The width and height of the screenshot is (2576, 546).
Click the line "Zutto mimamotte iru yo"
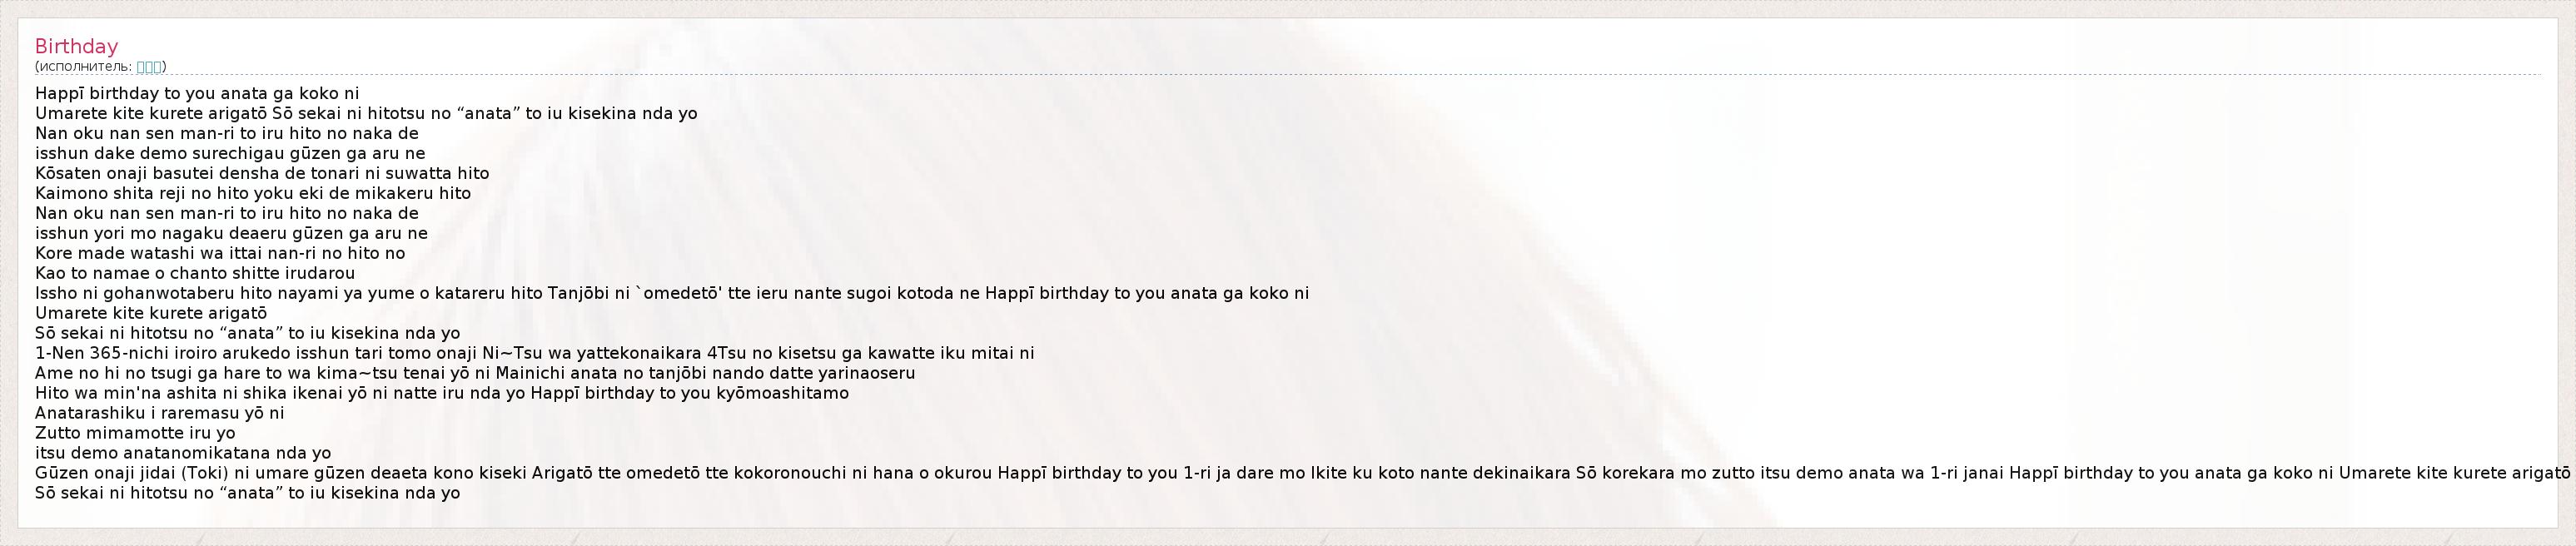click(135, 433)
